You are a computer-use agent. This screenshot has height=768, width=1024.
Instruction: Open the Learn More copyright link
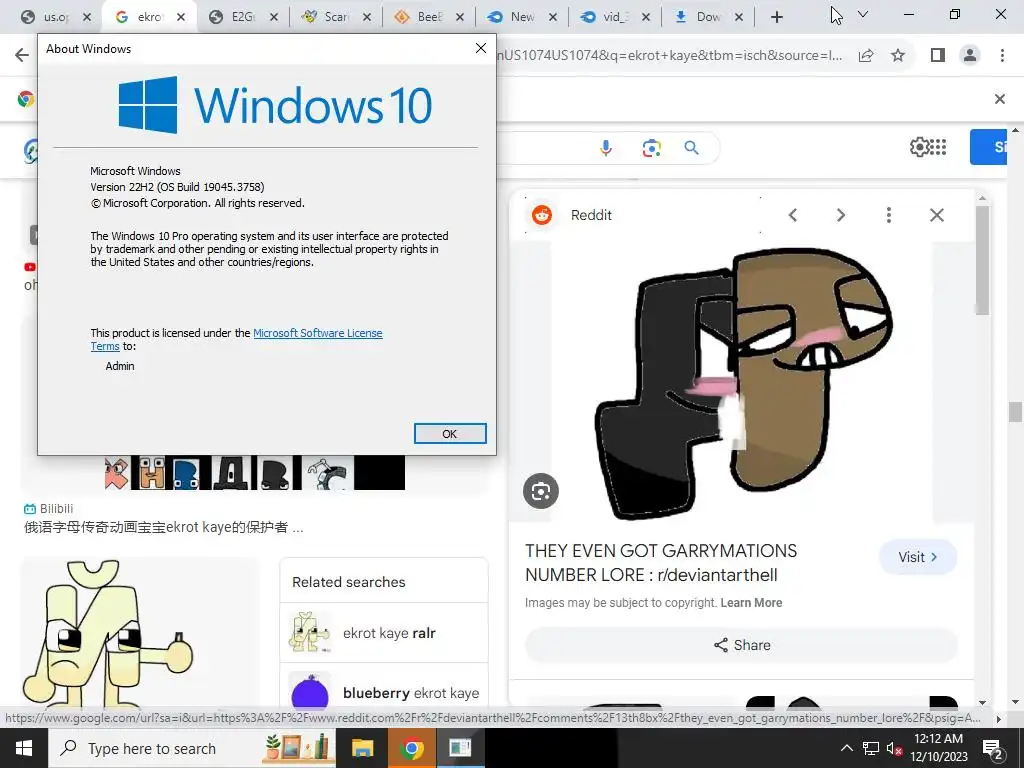click(x=751, y=603)
